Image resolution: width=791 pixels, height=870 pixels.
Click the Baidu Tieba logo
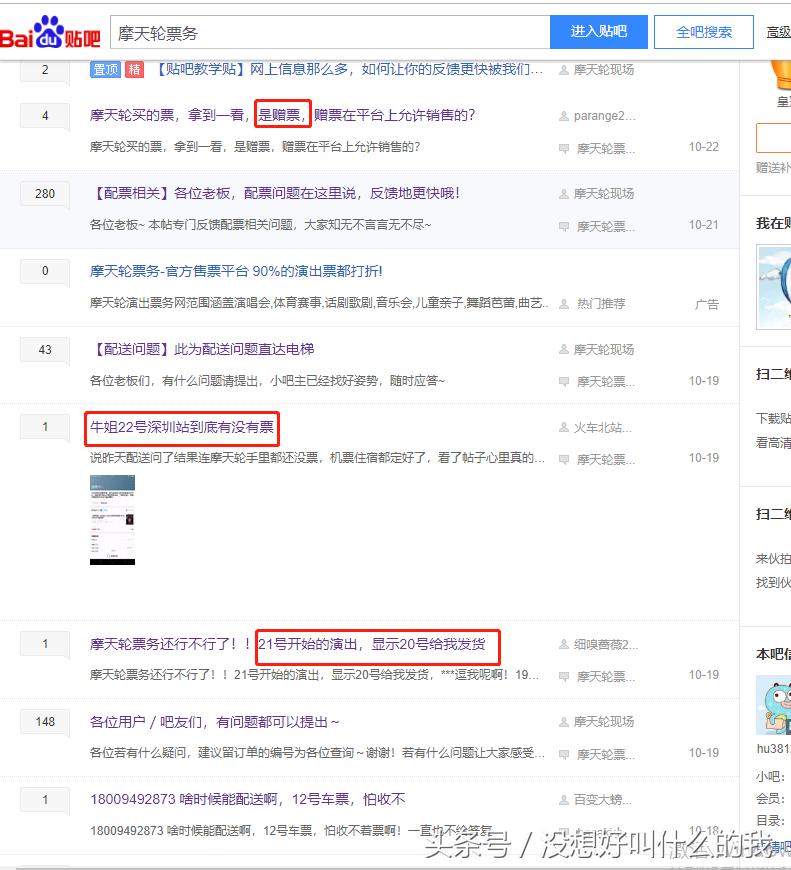point(50,32)
